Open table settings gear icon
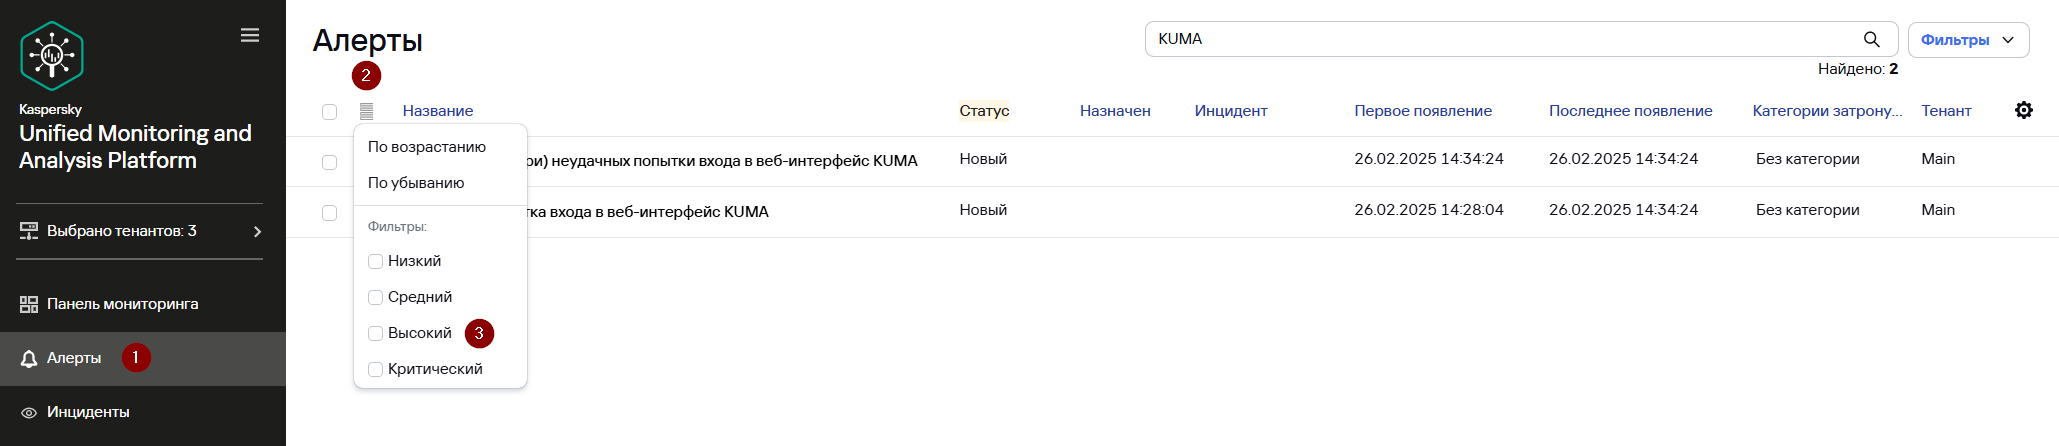Viewport: 2059px width, 446px height. click(2023, 110)
